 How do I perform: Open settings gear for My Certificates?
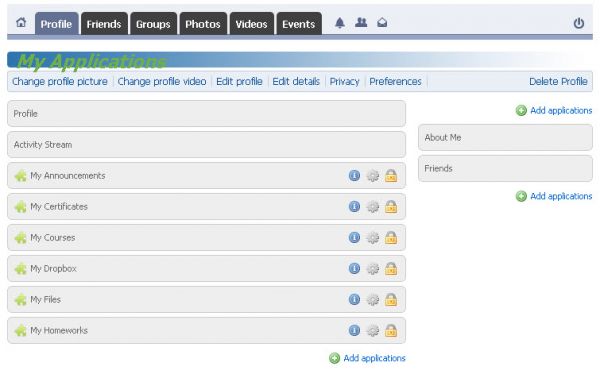(373, 207)
